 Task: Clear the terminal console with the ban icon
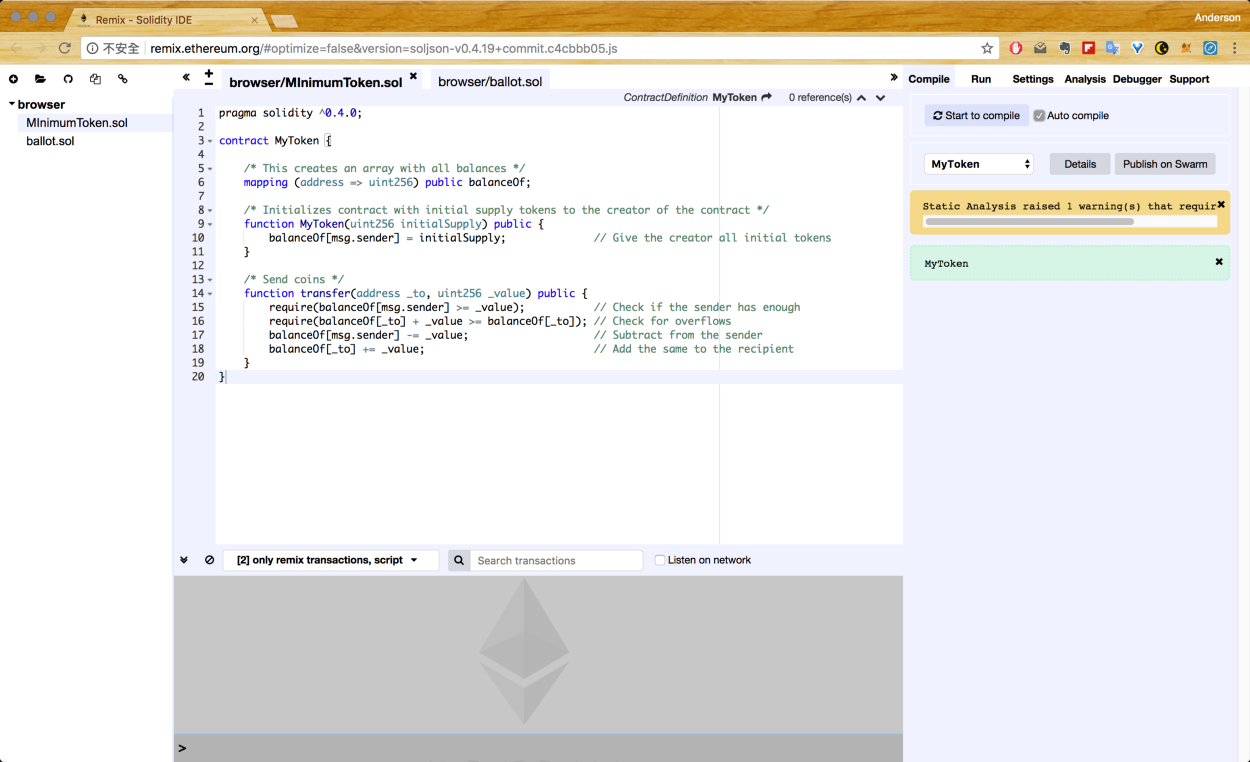[x=209, y=560]
